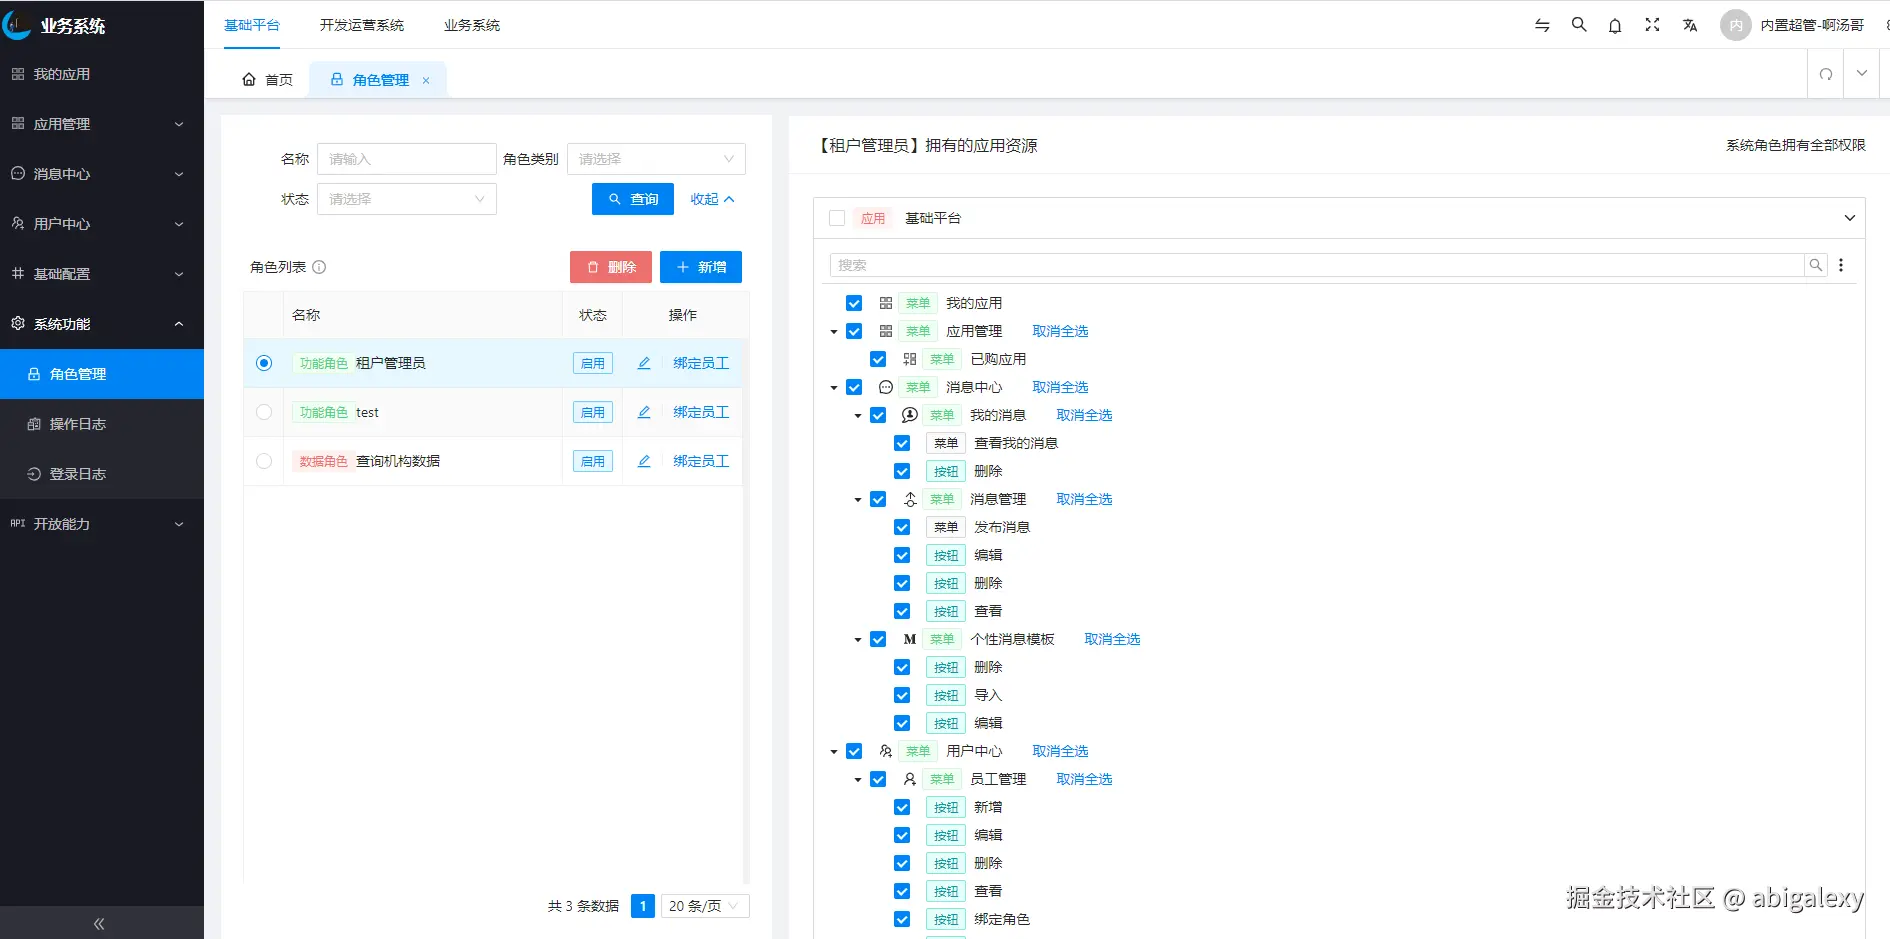Image resolution: width=1890 pixels, height=939 pixels.
Task: Click 取消全选 next to 用户中心
Action: click(x=1060, y=751)
